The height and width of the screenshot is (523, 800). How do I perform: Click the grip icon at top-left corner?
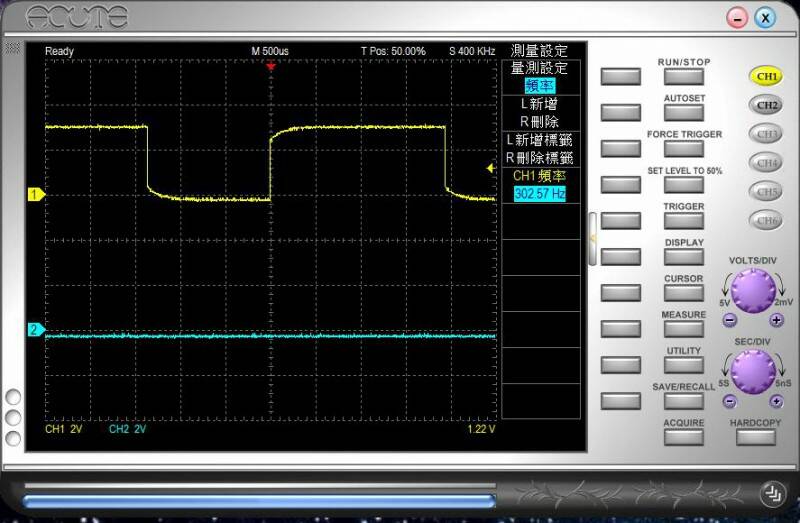pyautogui.click(x=12, y=48)
